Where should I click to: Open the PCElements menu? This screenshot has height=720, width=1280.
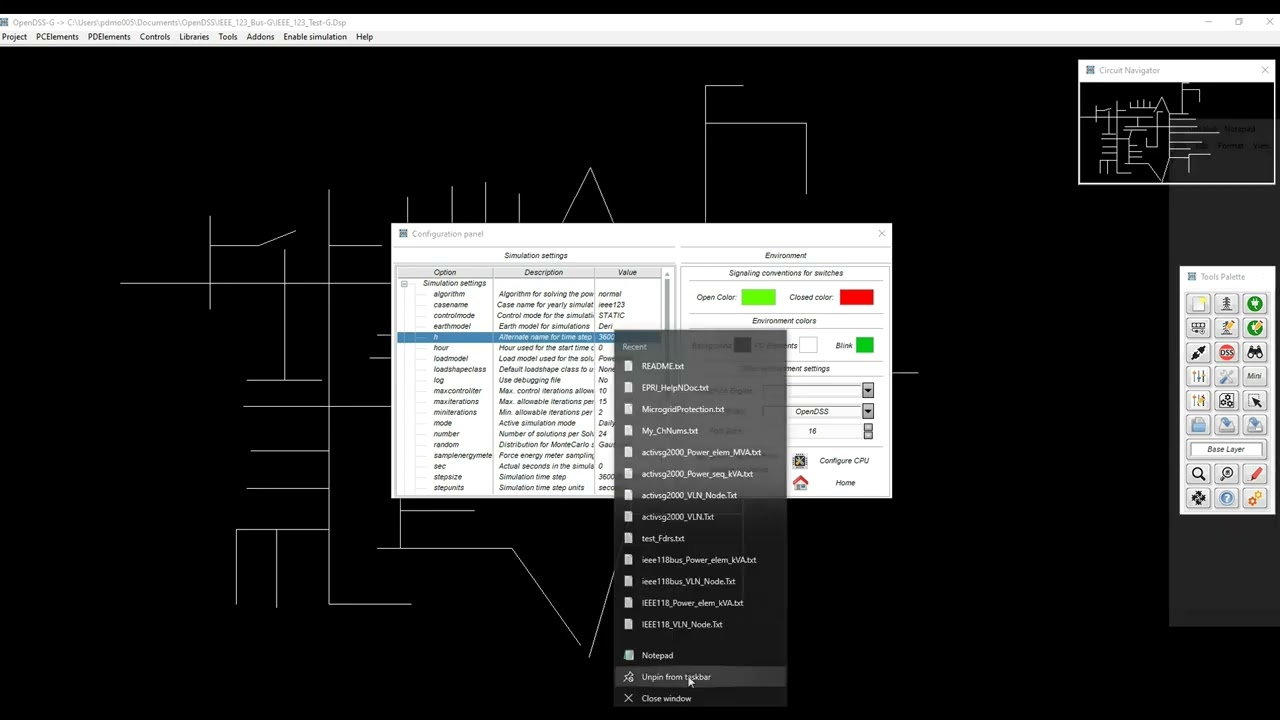[57, 37]
